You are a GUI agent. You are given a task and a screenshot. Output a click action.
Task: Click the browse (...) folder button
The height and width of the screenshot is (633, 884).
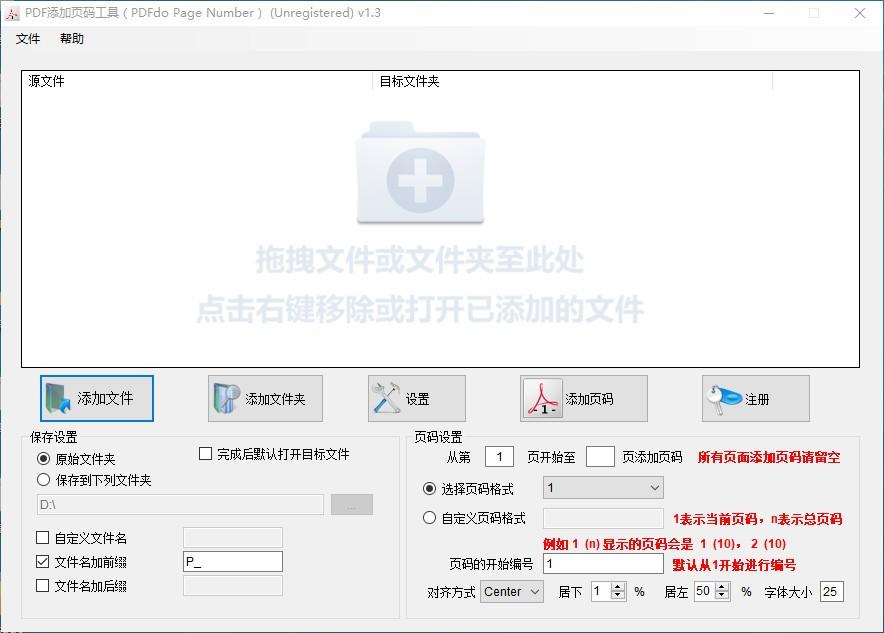(352, 504)
